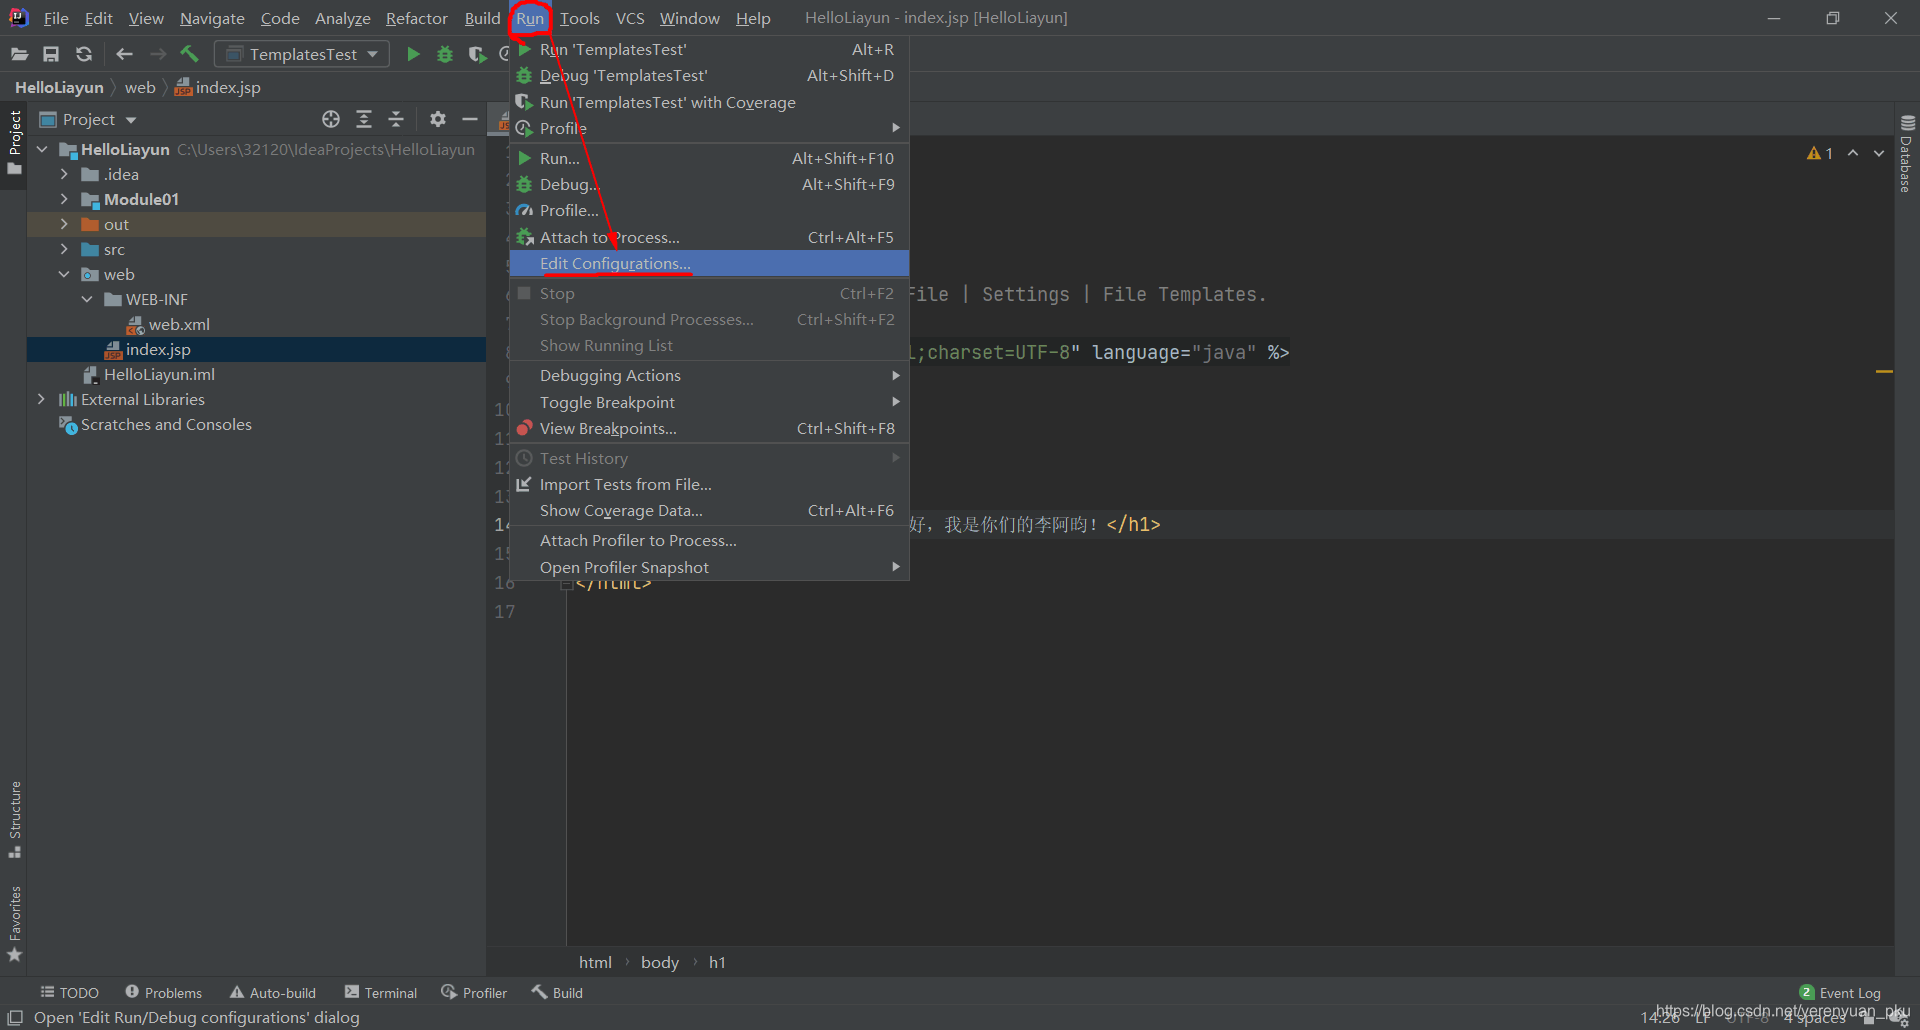Click the html breadcrumb below editor
This screenshot has width=1920, height=1030.
595,962
